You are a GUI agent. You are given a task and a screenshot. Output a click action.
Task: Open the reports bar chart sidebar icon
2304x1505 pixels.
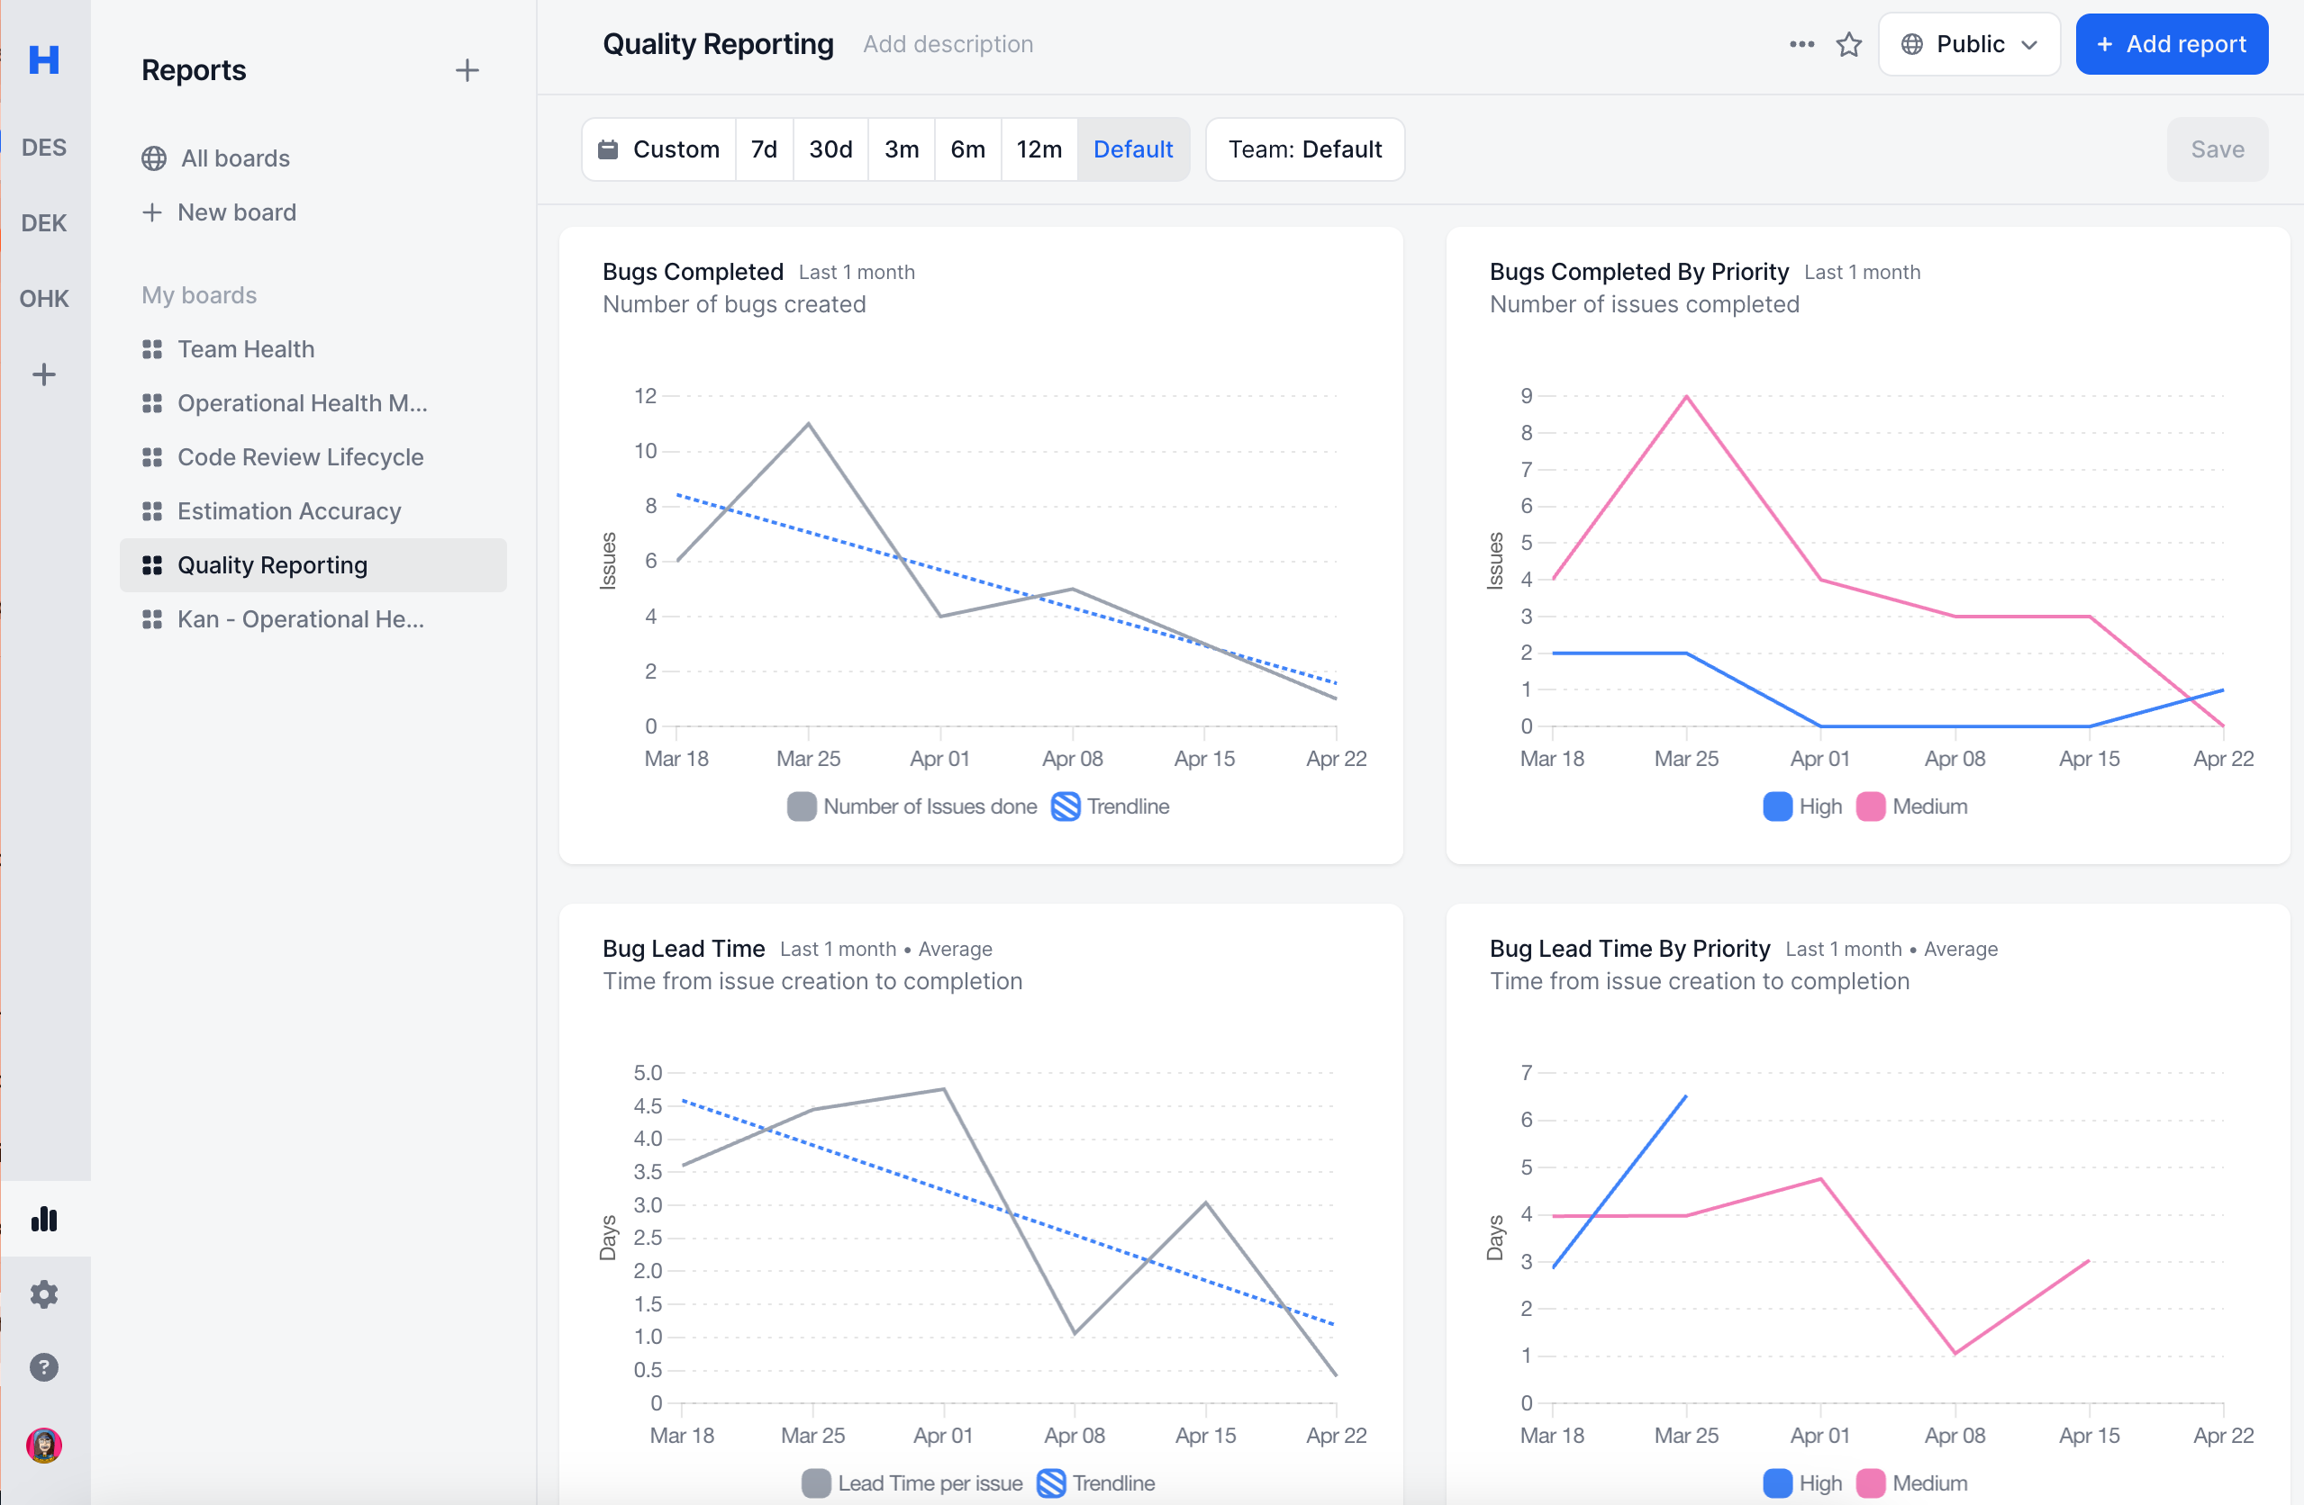[x=44, y=1218]
